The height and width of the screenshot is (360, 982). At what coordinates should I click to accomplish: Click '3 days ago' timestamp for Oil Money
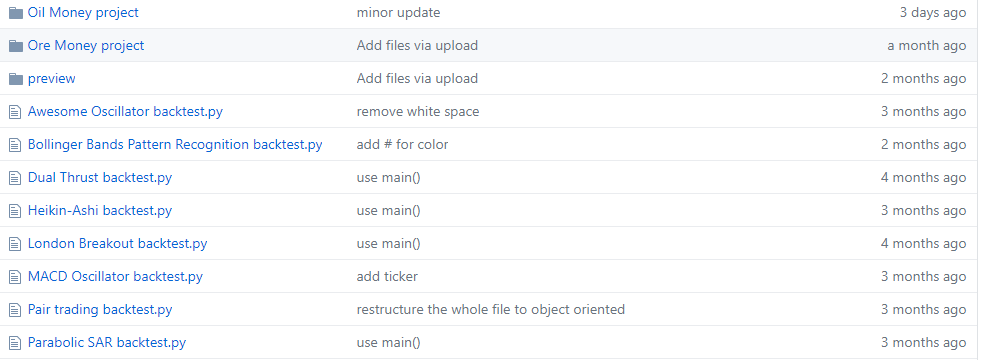933,13
